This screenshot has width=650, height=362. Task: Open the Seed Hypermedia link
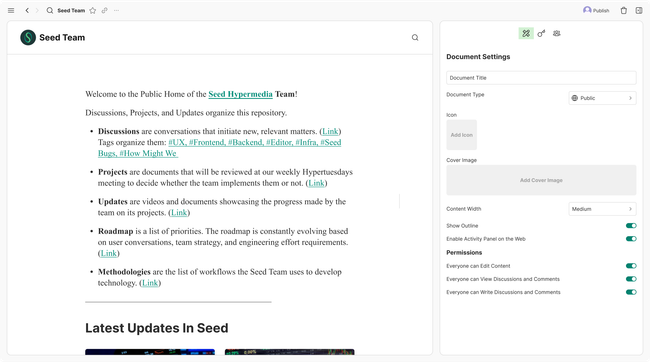240,94
